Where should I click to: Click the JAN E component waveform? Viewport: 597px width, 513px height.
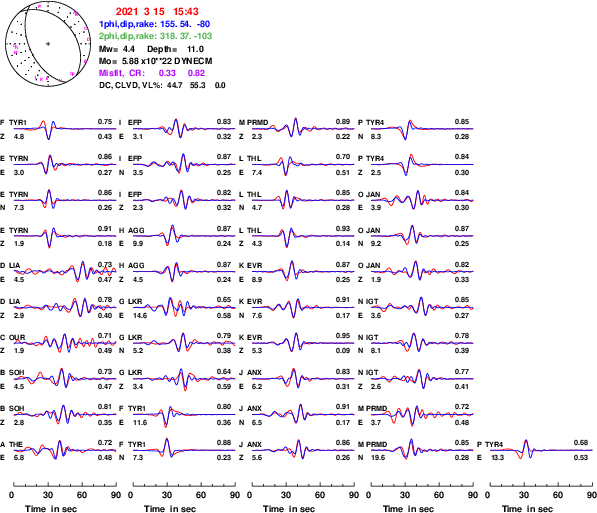coord(422,200)
